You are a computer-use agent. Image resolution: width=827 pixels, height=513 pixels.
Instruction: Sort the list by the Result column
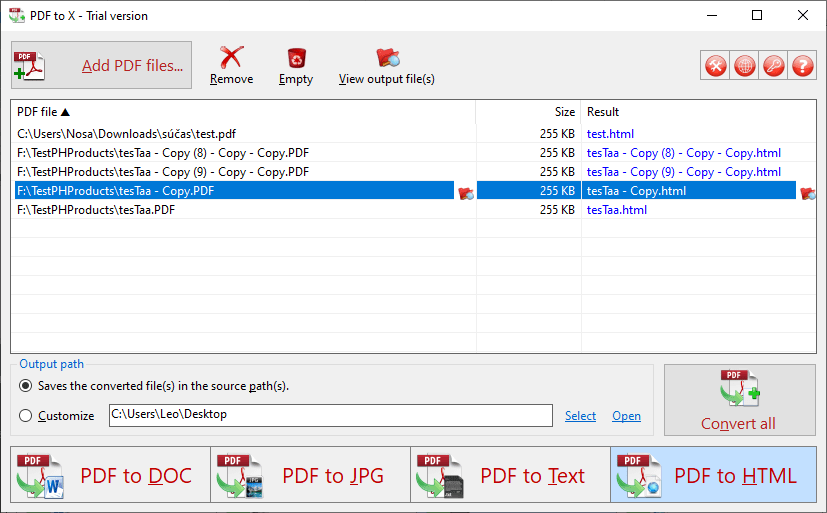698,112
